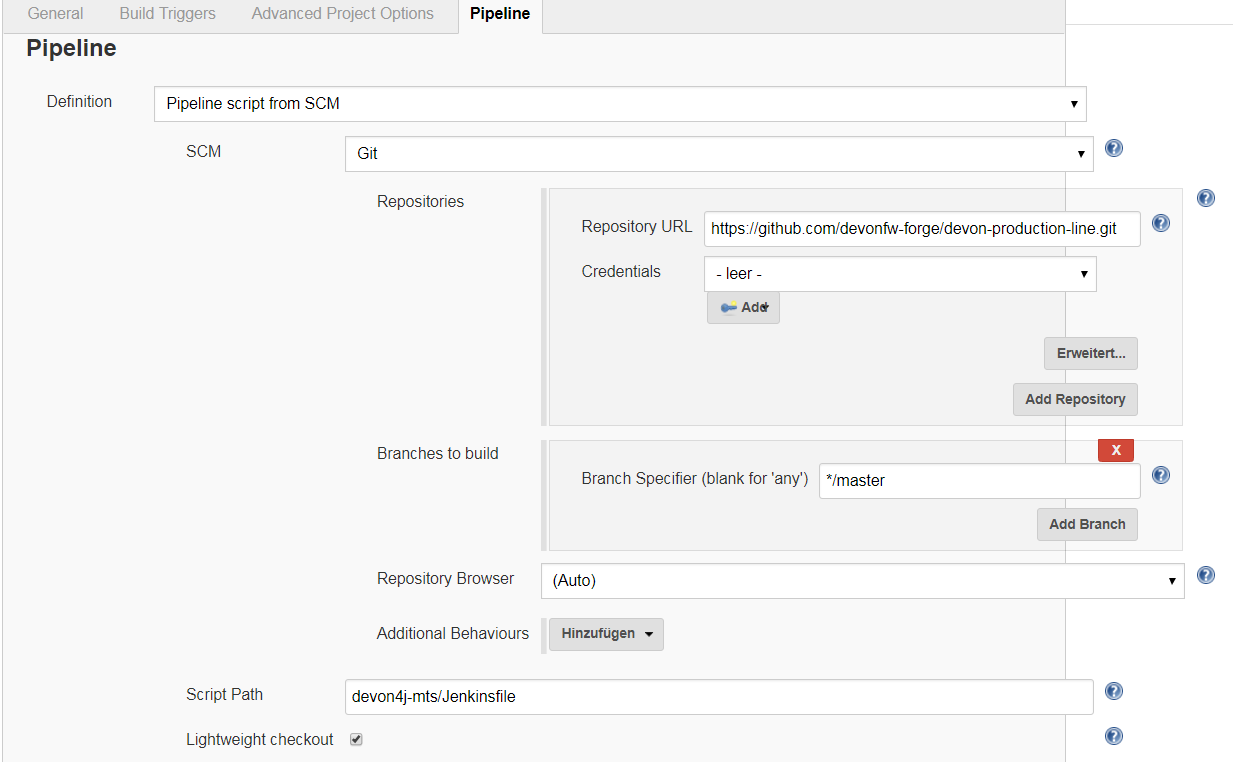Click the Add Repository button
1253x762 pixels.
click(x=1075, y=399)
